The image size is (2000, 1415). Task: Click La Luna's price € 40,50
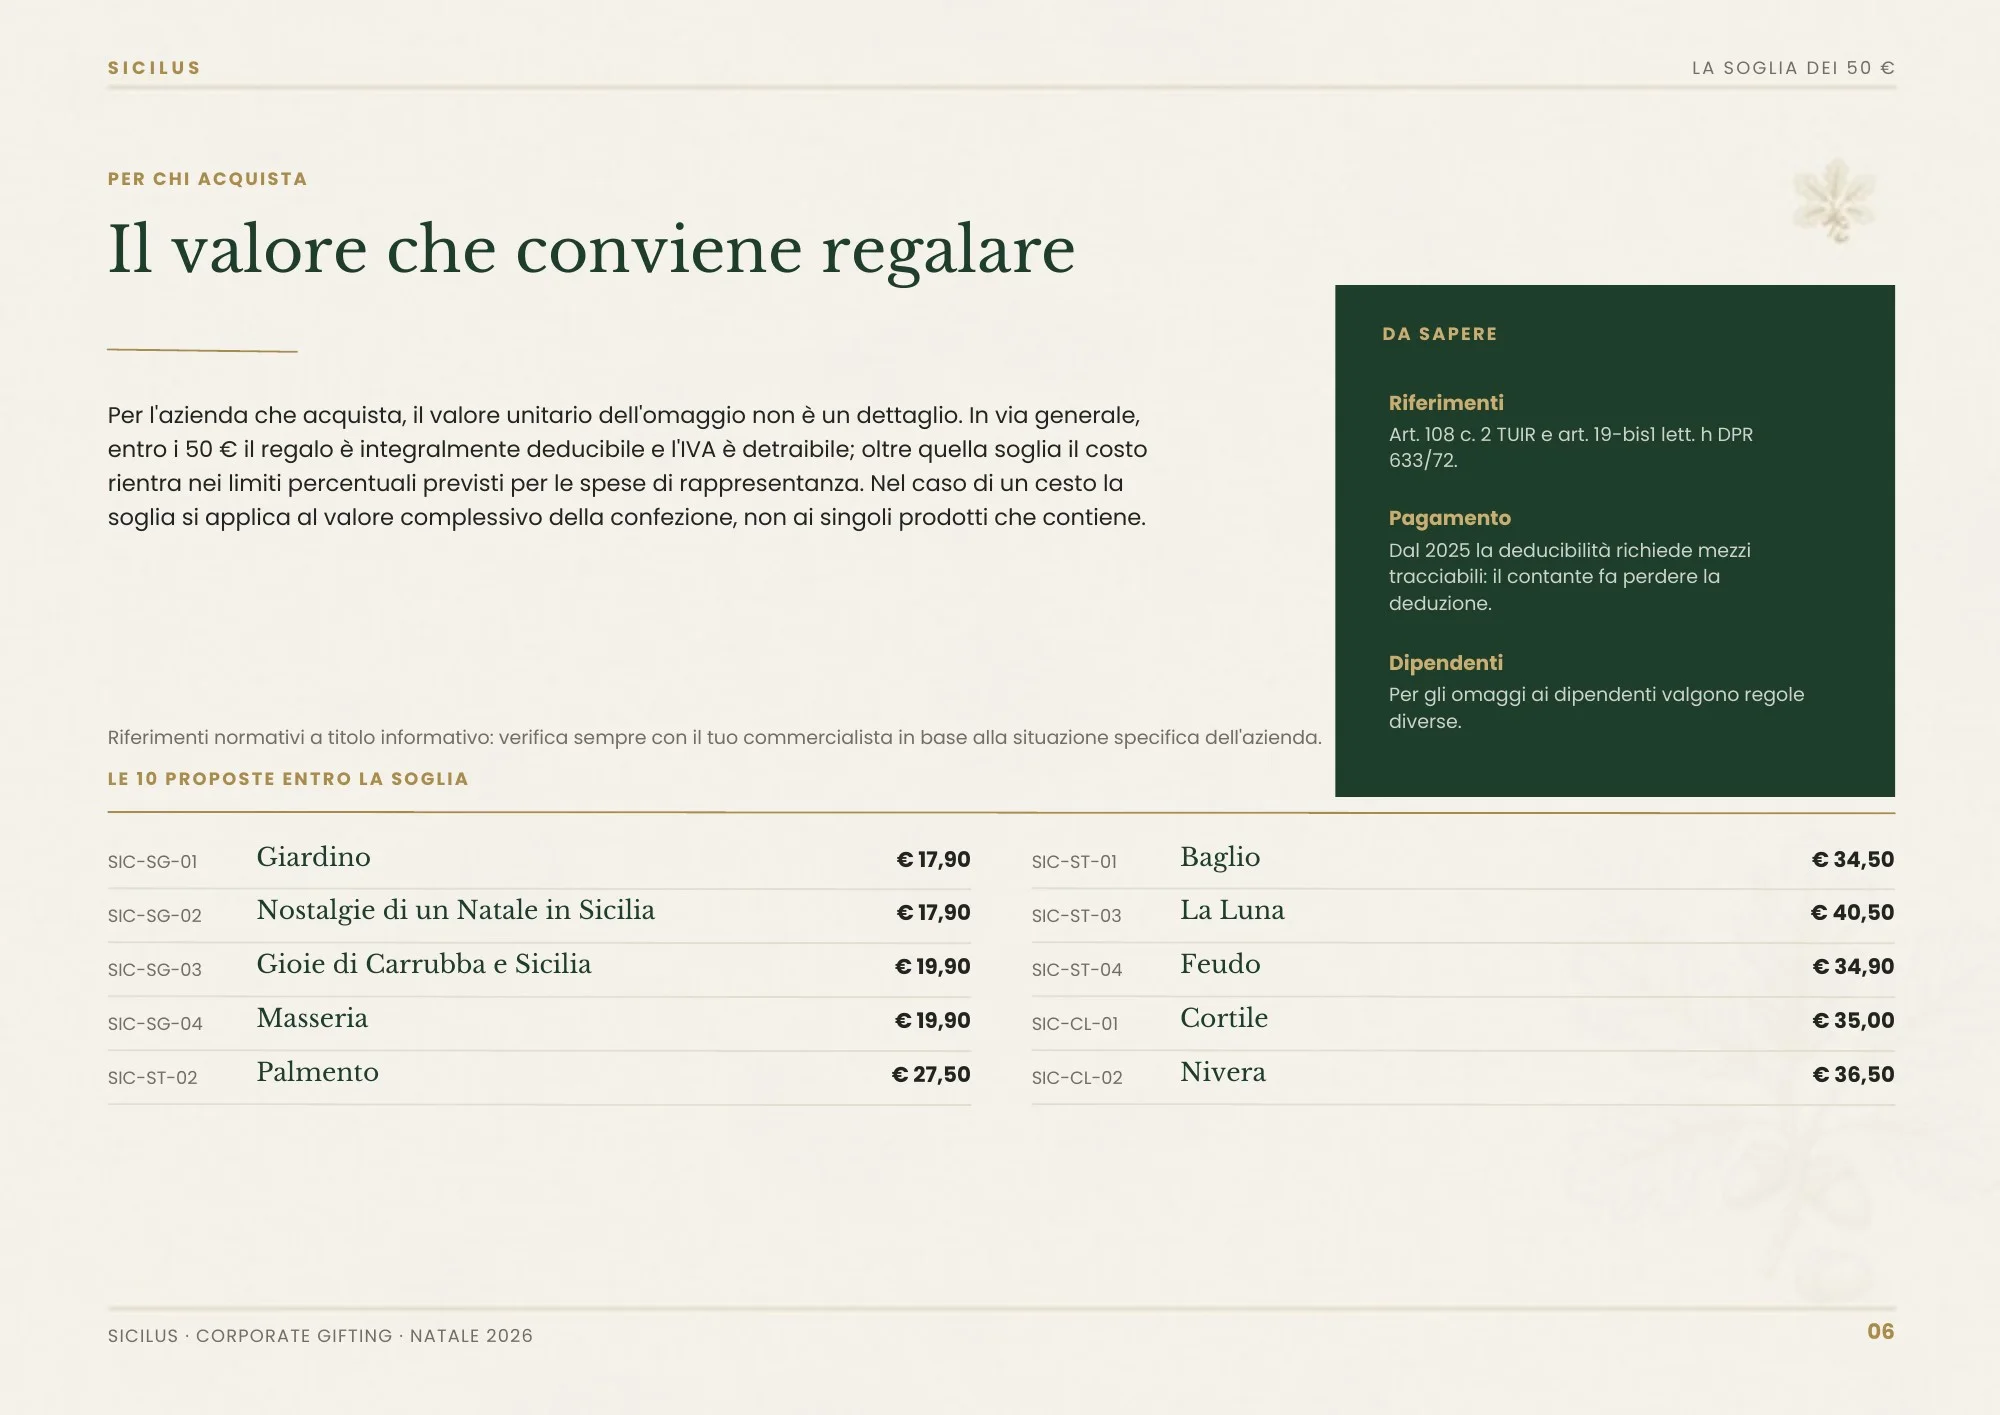[1853, 913]
